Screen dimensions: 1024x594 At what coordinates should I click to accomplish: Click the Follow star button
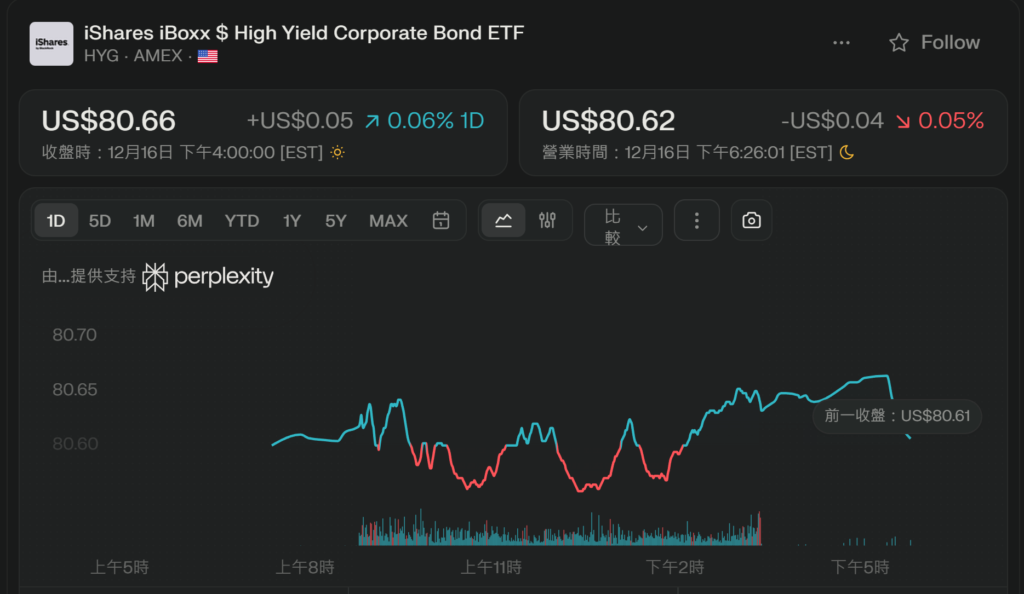(934, 42)
